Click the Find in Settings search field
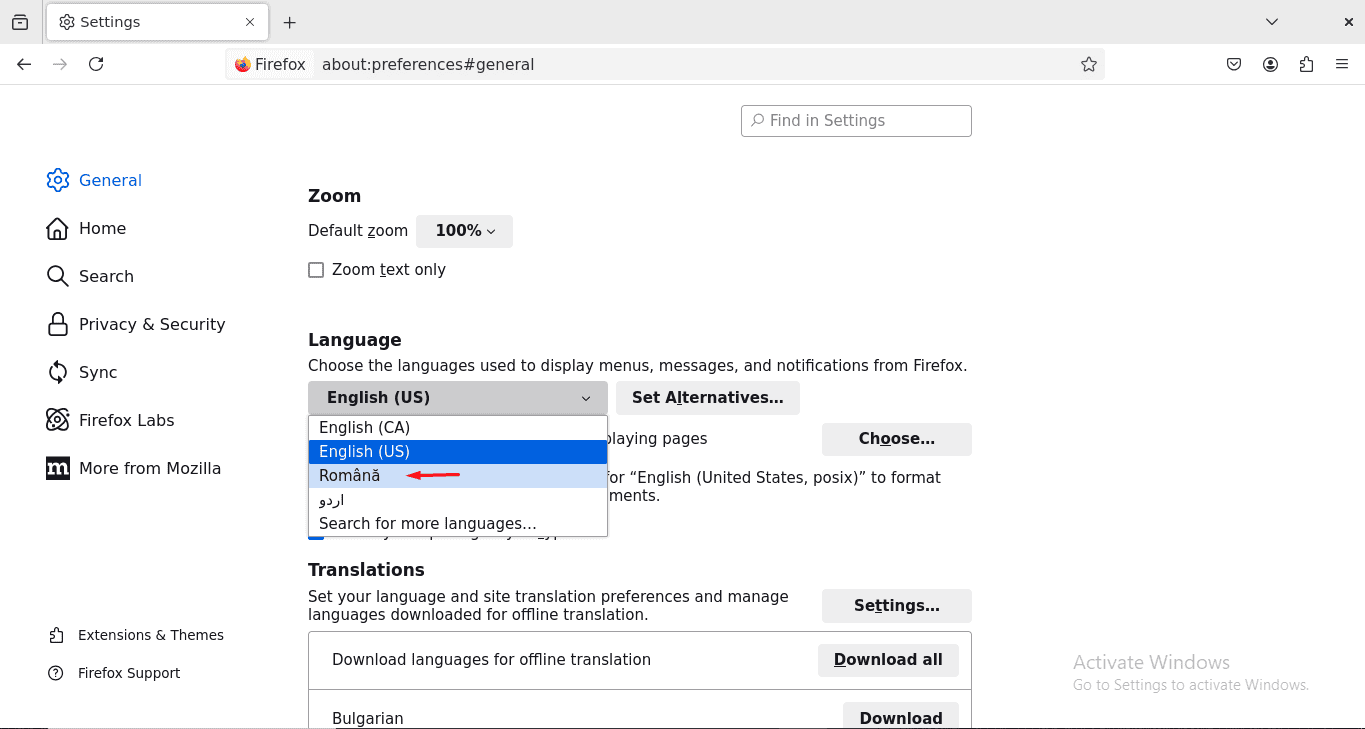Screen dimensions: 1365x729 click(855, 120)
